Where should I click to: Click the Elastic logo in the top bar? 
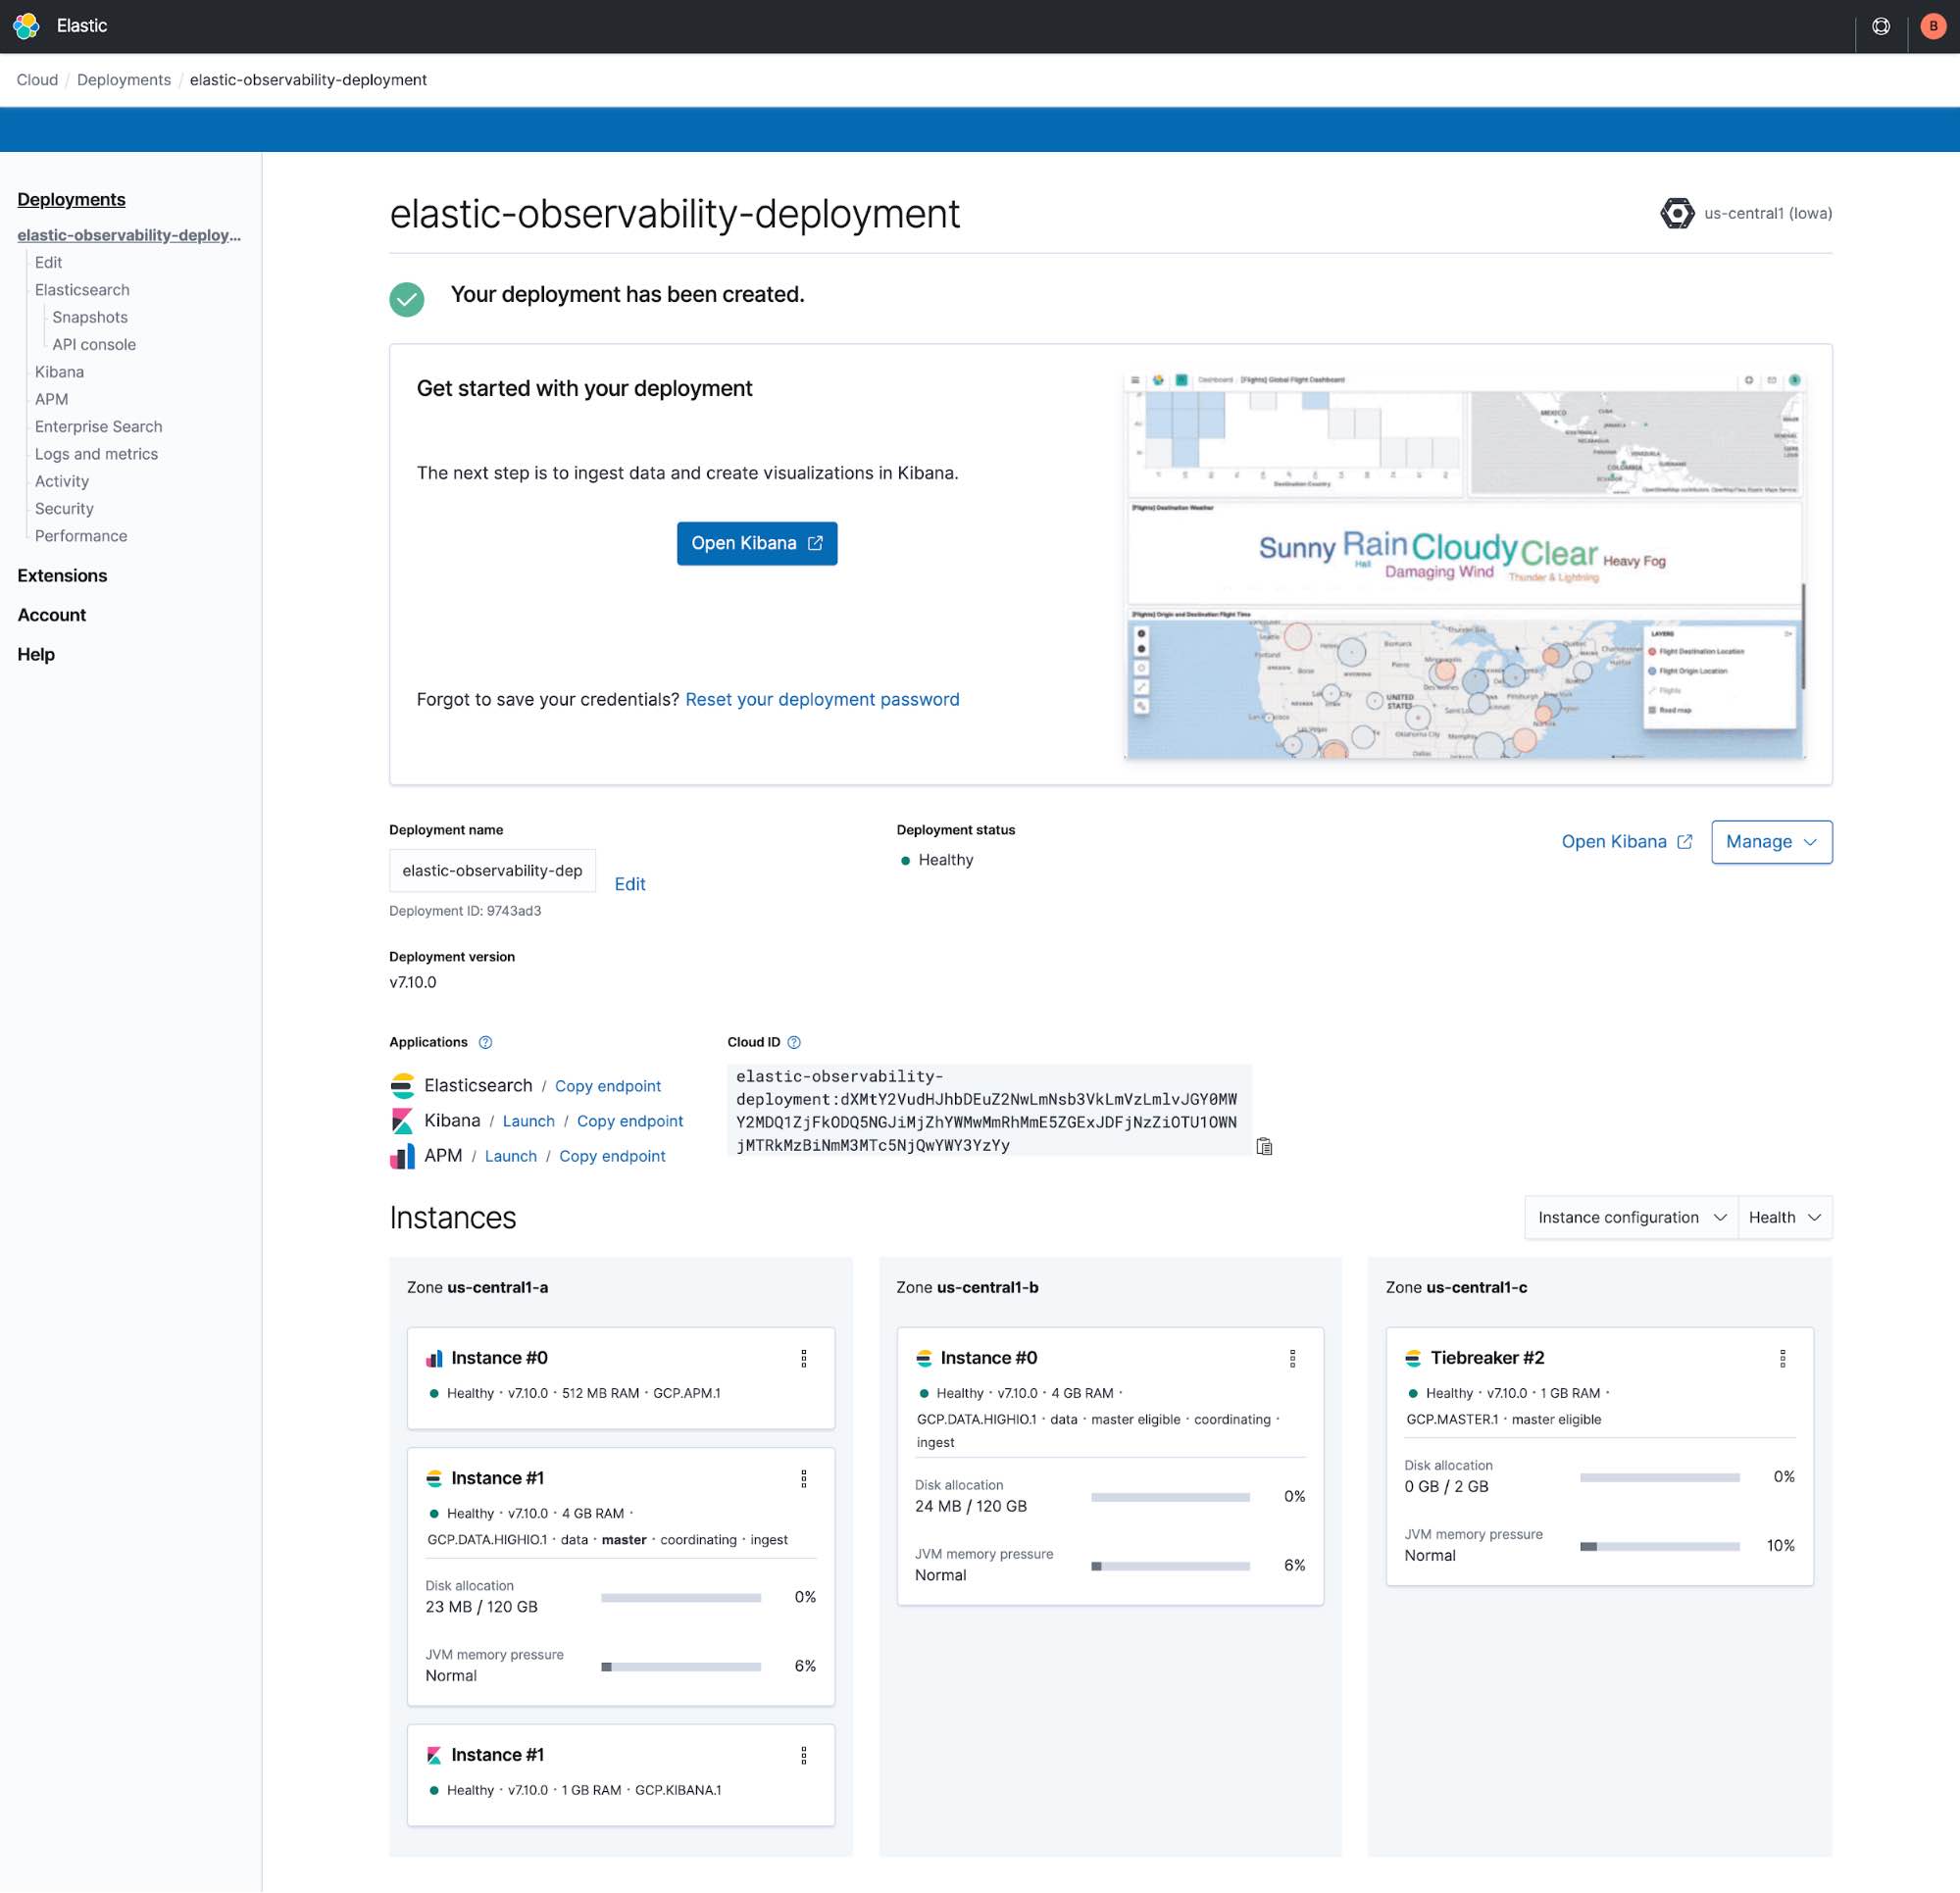26,25
